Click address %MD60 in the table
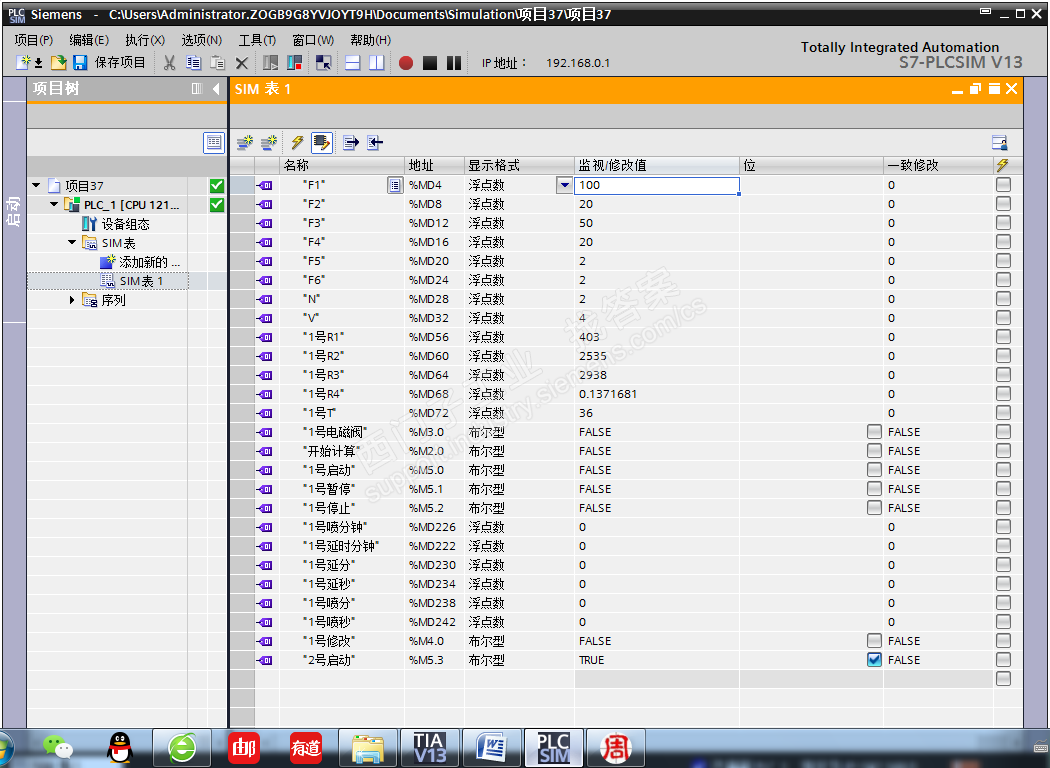1050x768 pixels. click(x=429, y=356)
